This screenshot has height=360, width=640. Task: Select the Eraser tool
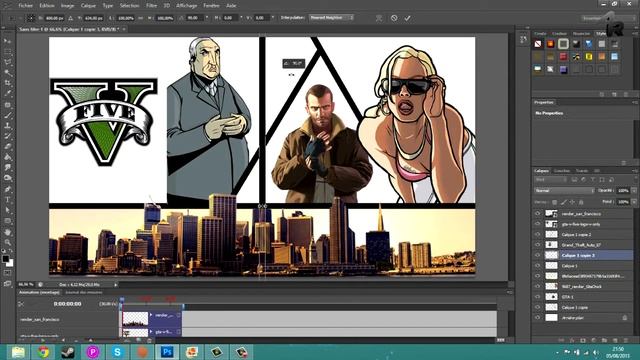(7, 147)
